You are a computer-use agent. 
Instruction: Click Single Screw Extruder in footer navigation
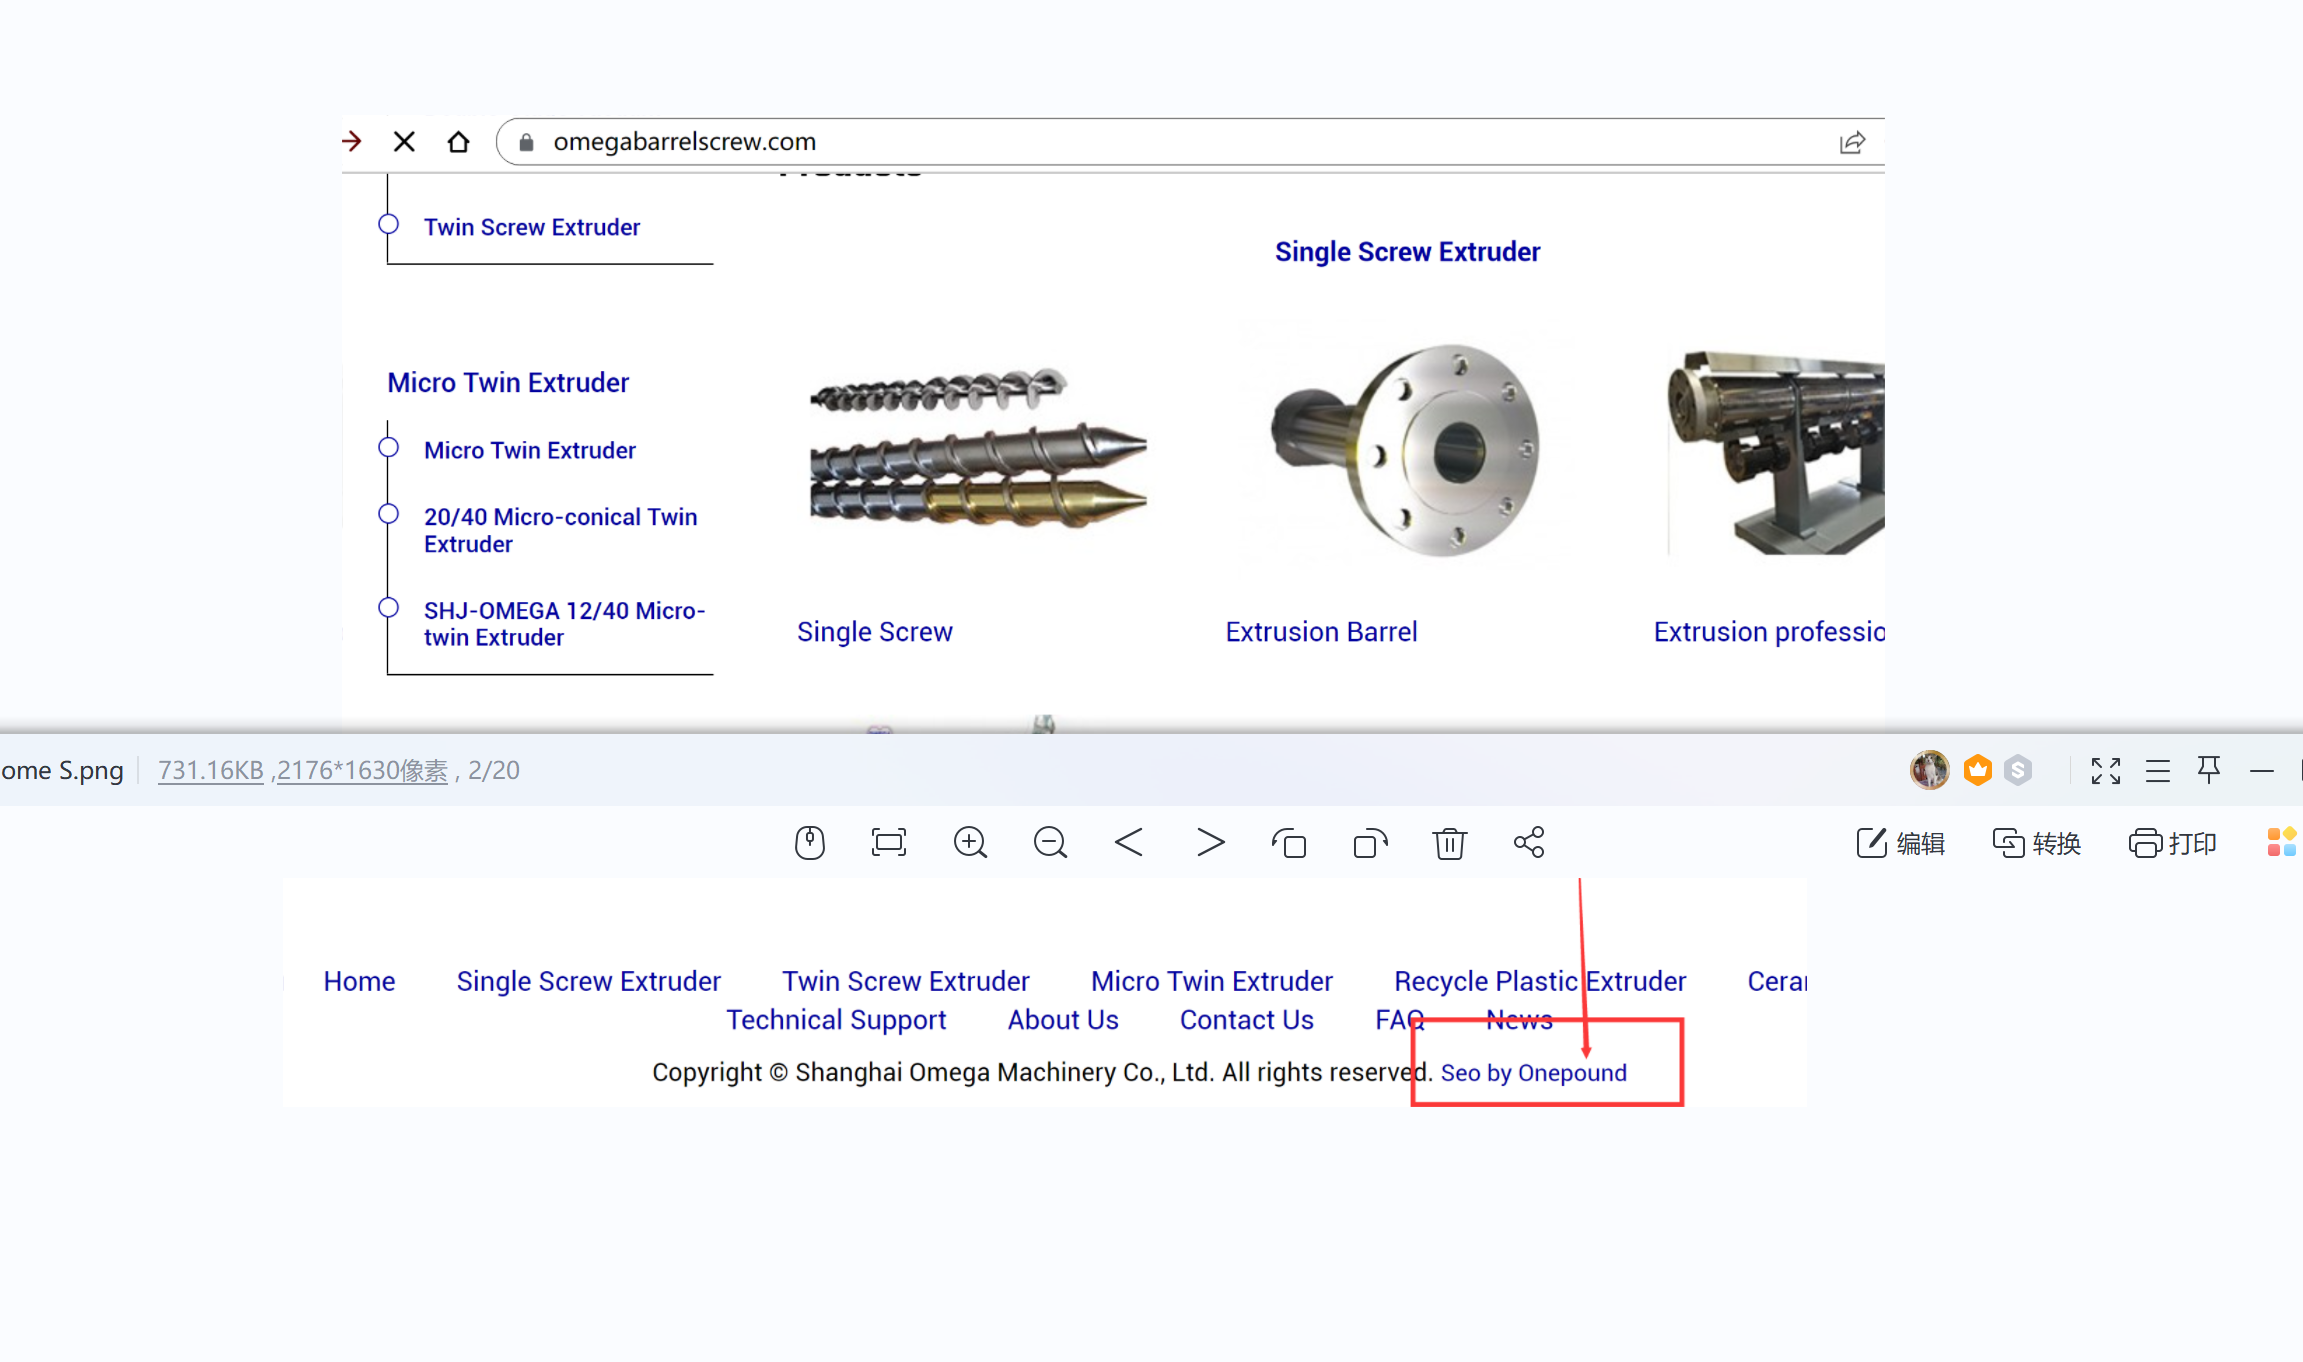click(588, 981)
